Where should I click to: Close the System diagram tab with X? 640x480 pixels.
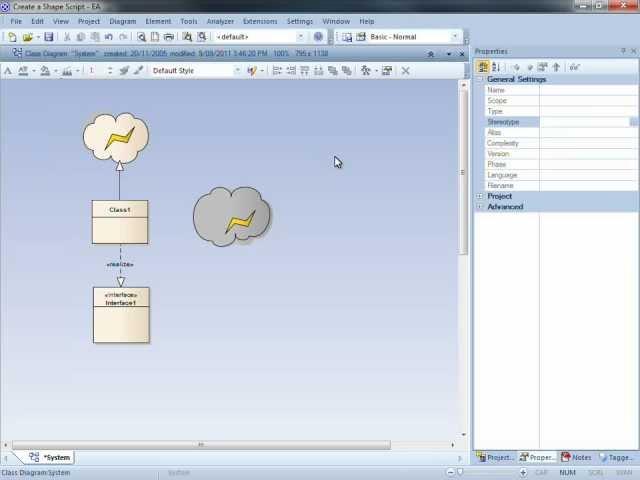pos(462,54)
